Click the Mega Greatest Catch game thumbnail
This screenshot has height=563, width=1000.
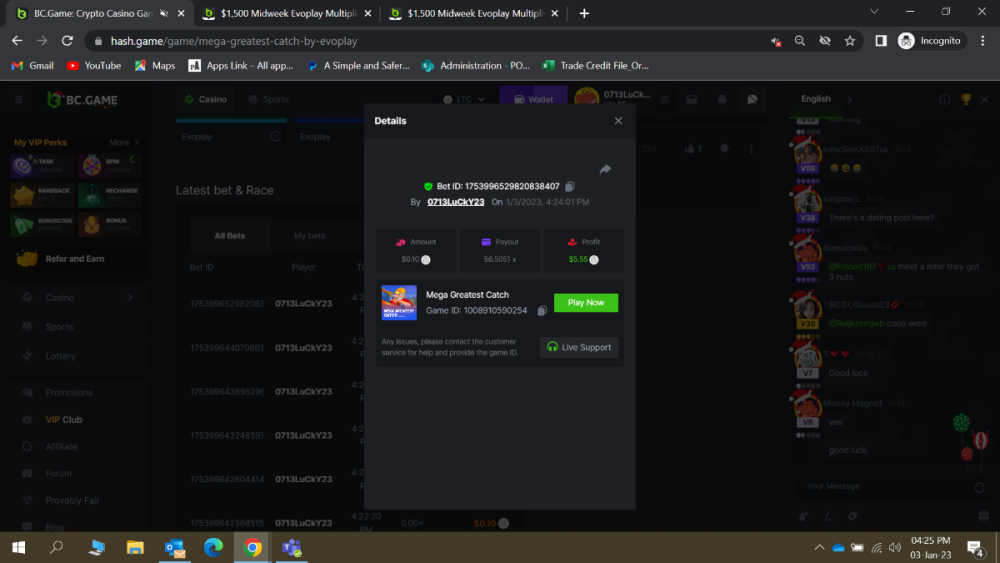(x=399, y=303)
